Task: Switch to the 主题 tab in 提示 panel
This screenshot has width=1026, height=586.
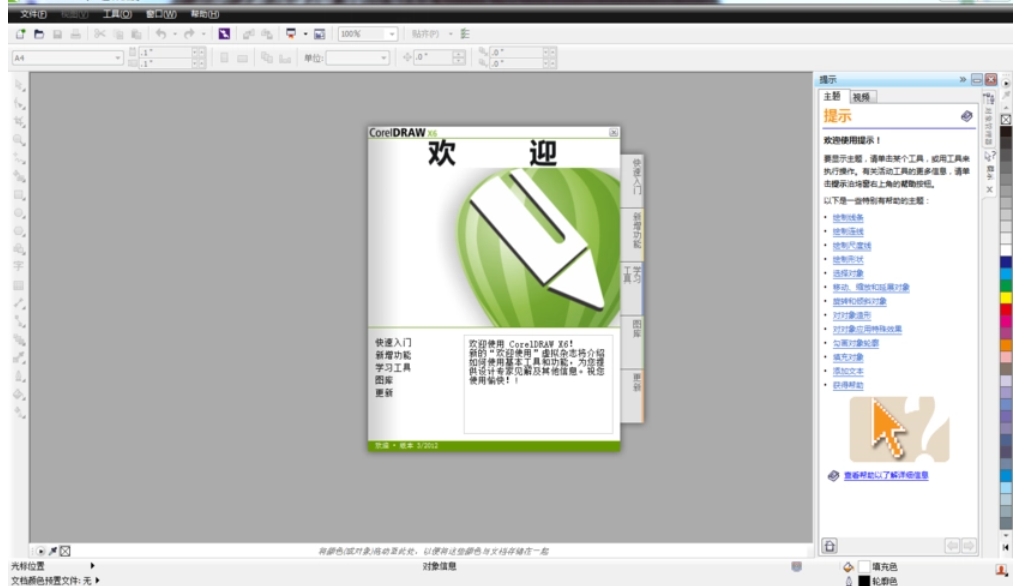Action: click(833, 96)
